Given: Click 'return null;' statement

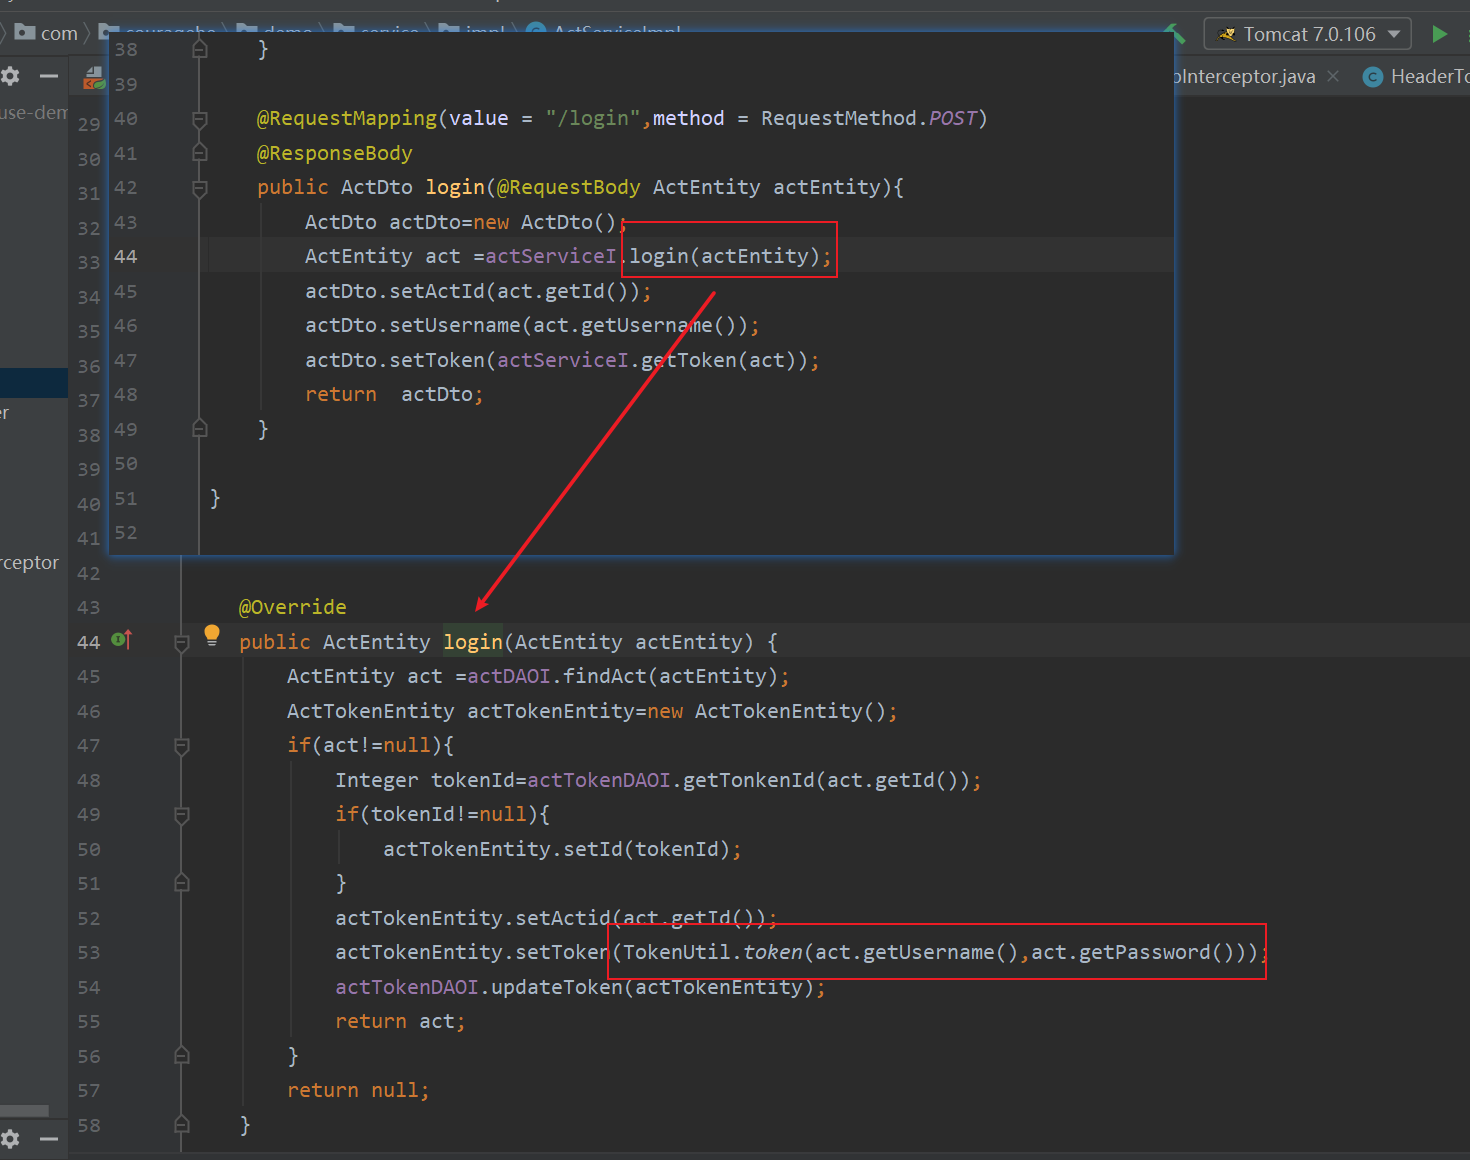Looking at the screenshot, I should [358, 1090].
